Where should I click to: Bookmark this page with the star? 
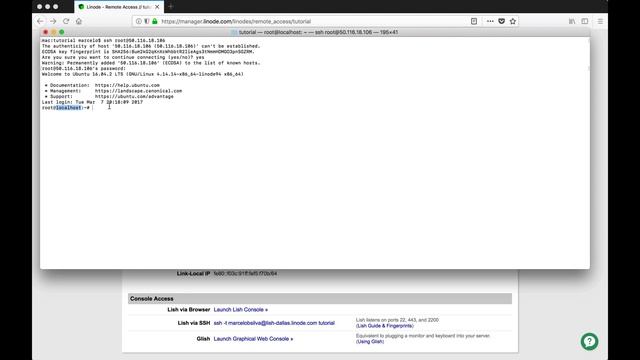coord(513,21)
